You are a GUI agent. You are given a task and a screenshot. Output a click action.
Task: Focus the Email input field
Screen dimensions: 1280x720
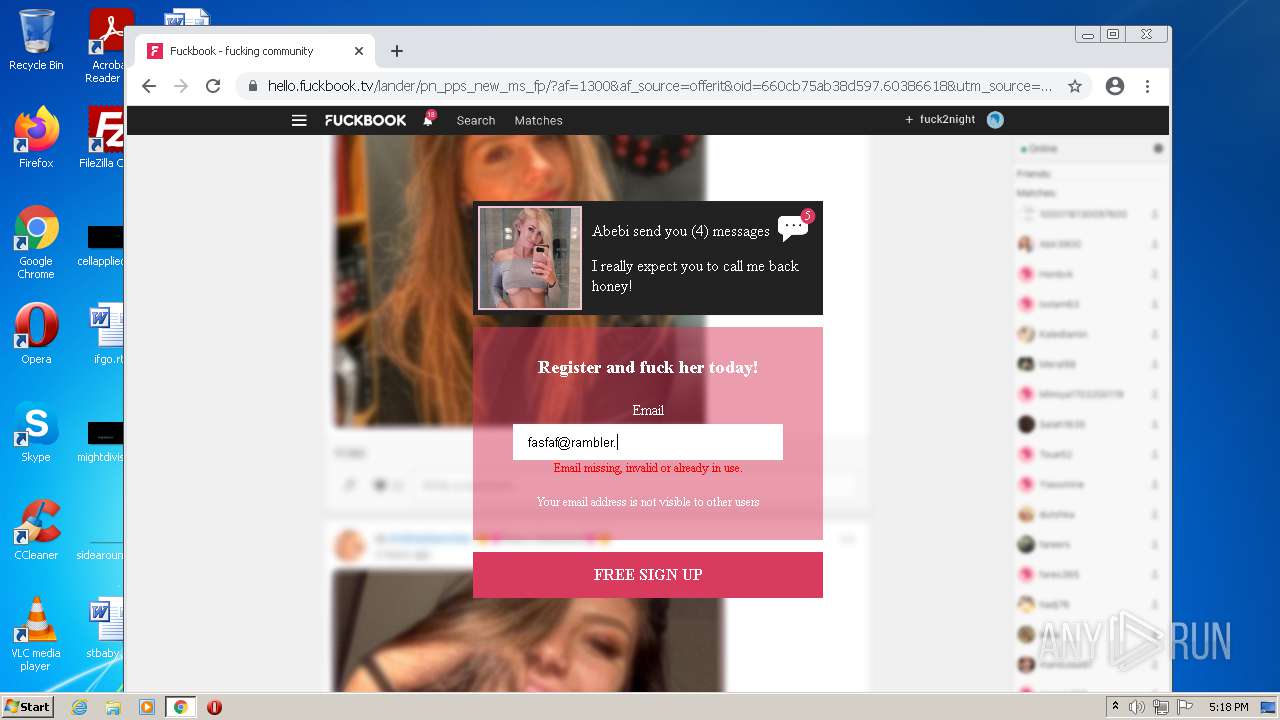[648, 442]
